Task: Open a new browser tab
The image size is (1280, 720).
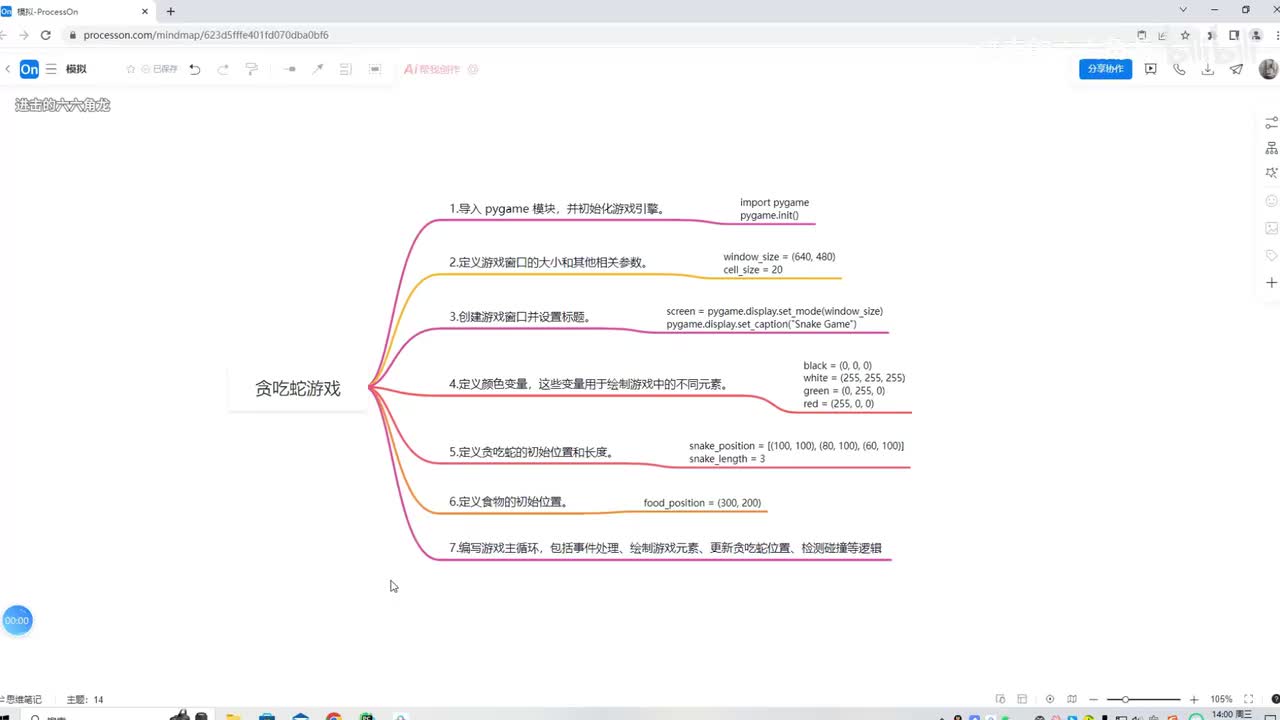Action: point(170,11)
